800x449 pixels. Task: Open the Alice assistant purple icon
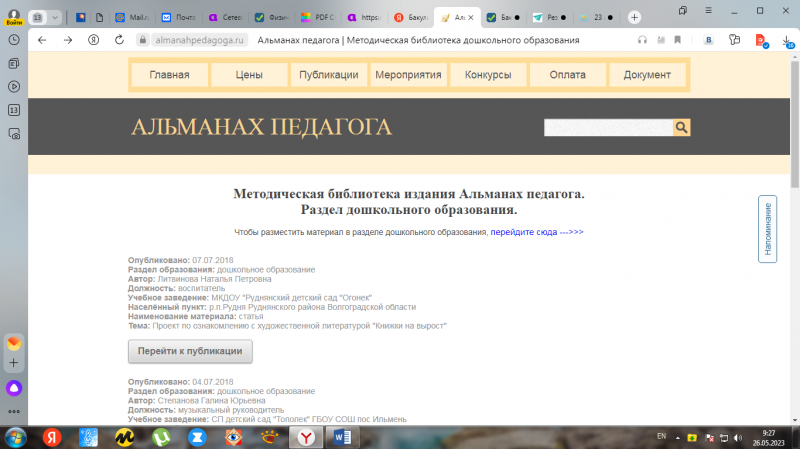[x=14, y=388]
